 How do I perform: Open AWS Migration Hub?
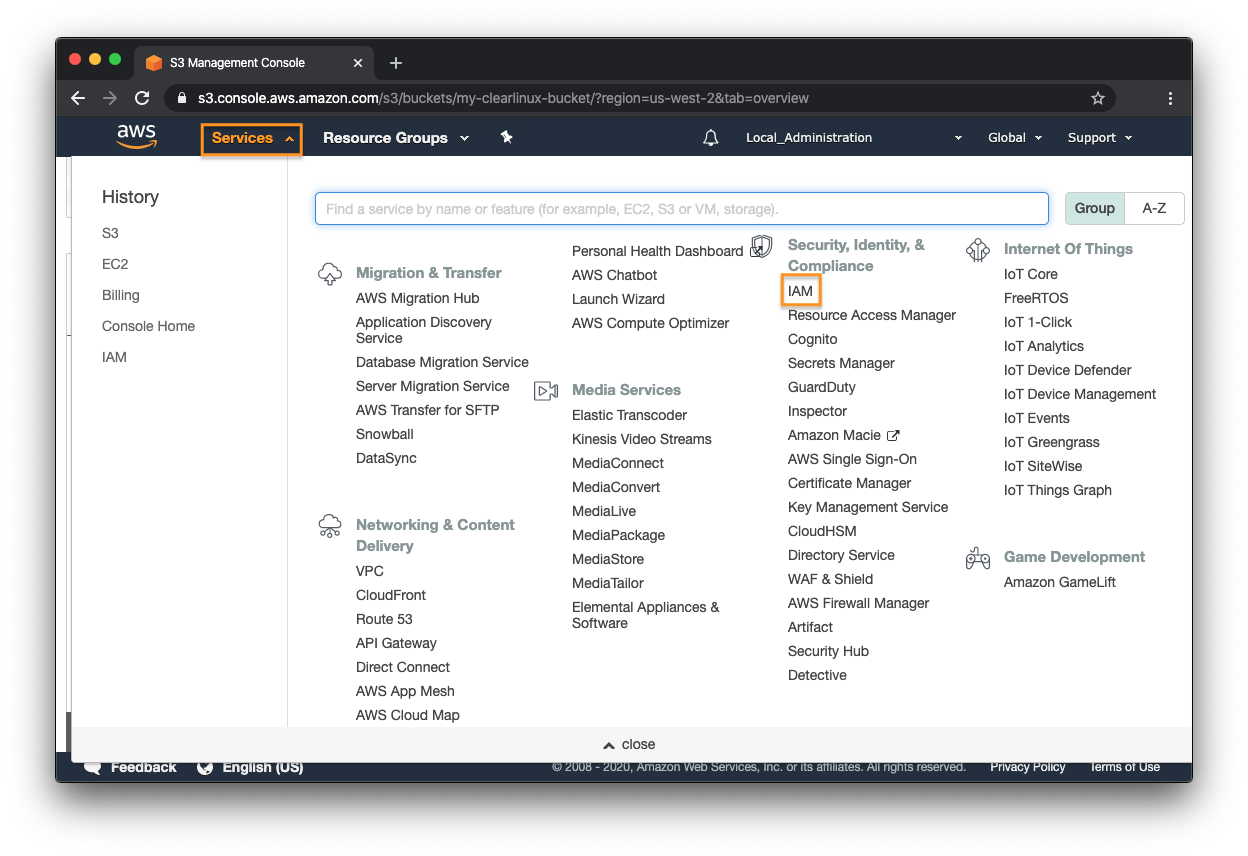(x=417, y=298)
